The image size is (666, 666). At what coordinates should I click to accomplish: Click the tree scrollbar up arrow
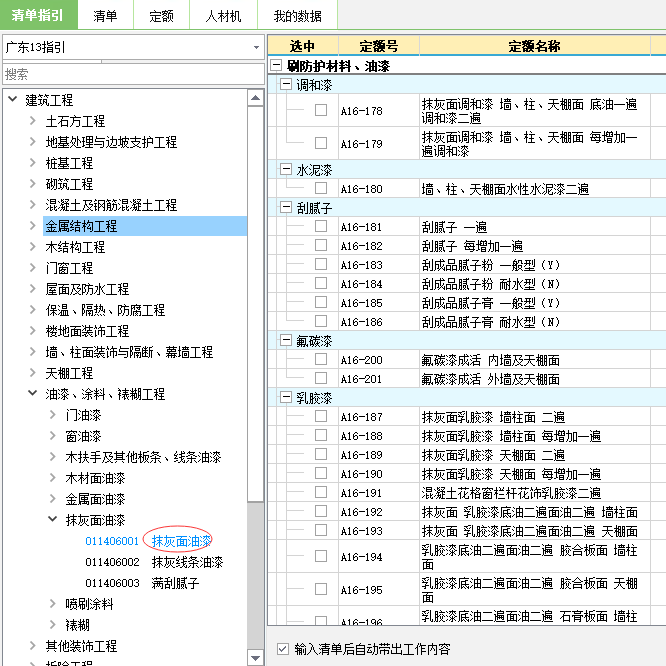(256, 98)
